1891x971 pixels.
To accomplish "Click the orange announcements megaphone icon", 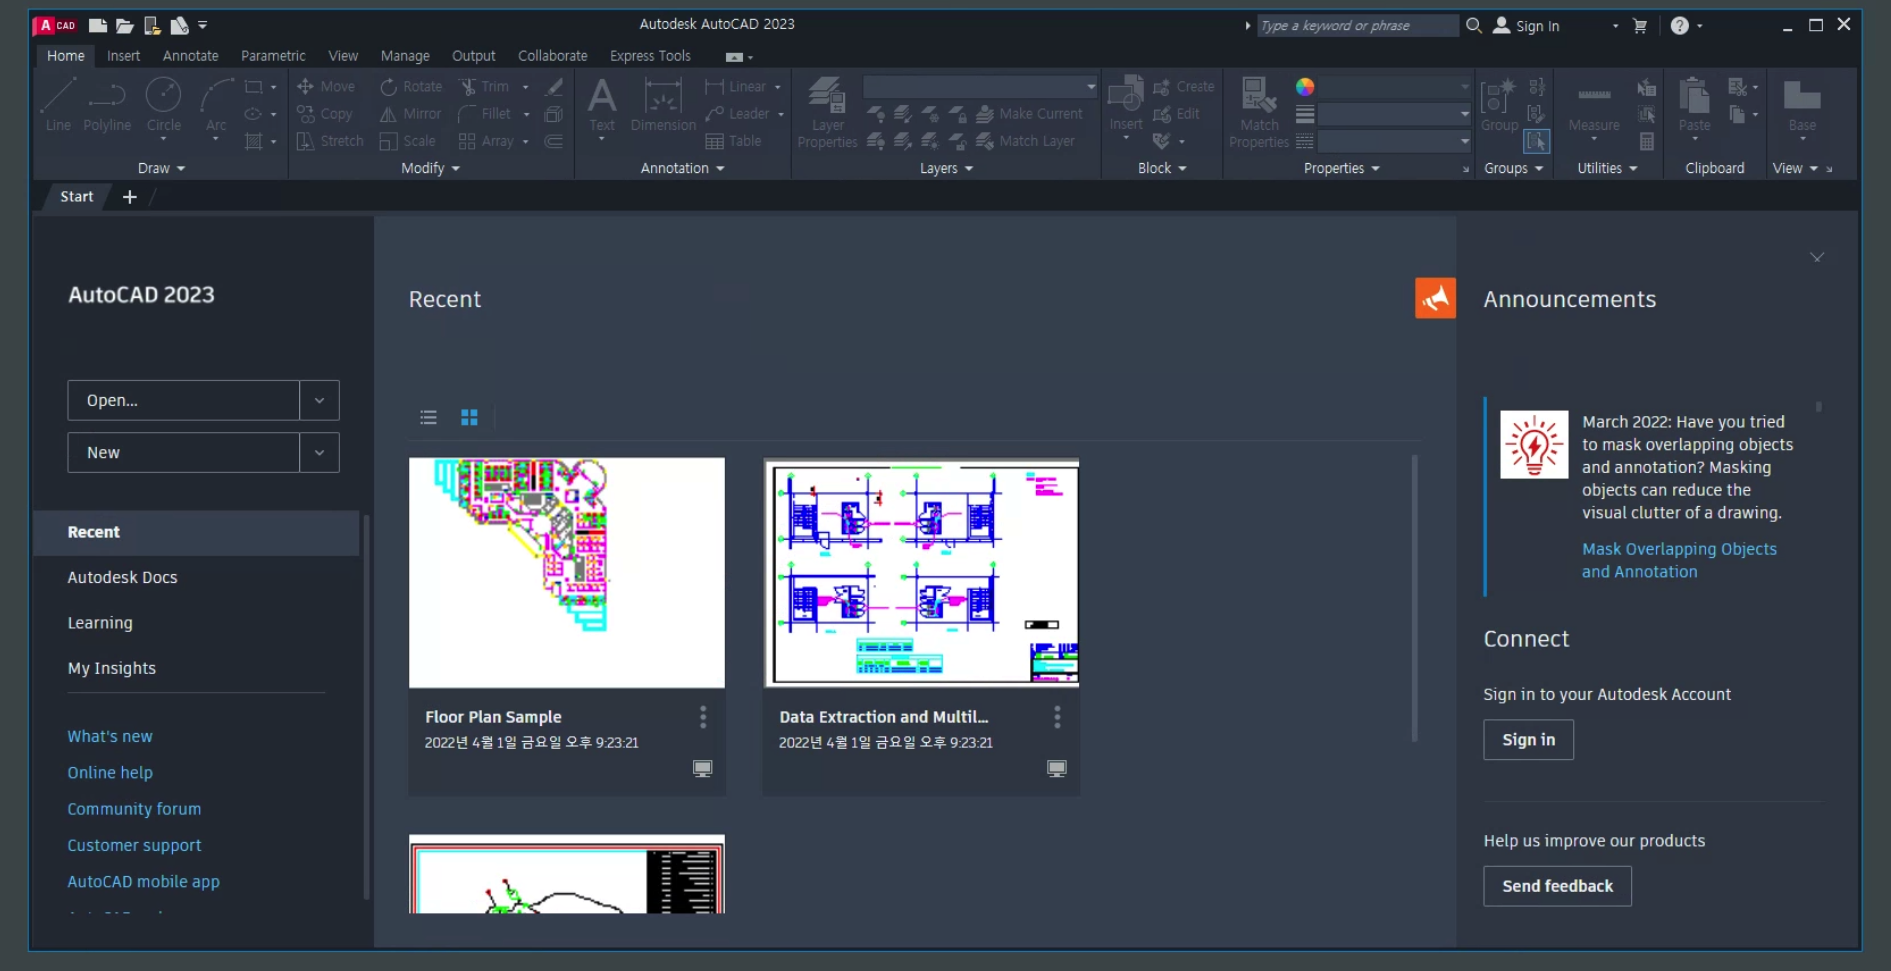I will (x=1435, y=298).
